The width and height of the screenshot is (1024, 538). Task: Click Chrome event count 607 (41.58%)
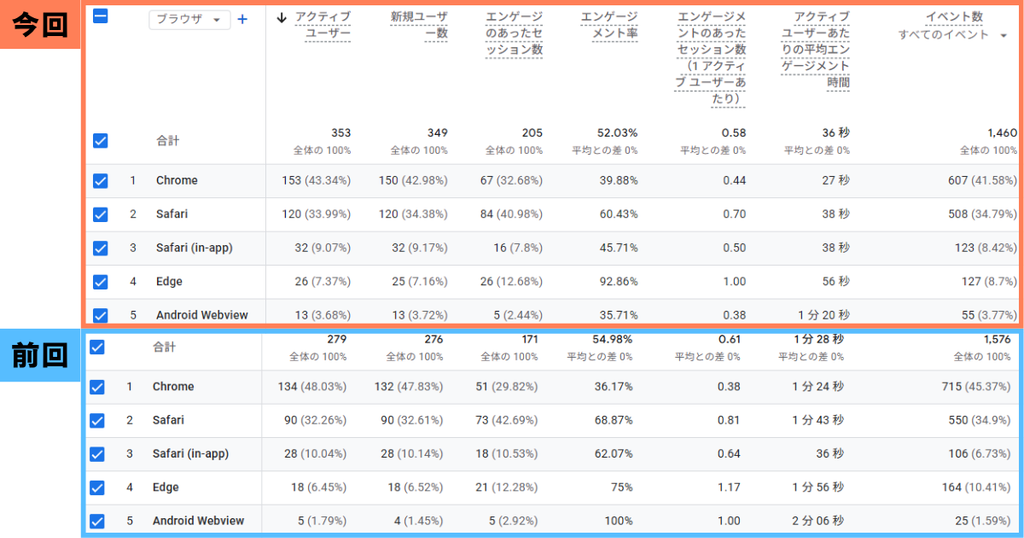pyautogui.click(x=983, y=181)
